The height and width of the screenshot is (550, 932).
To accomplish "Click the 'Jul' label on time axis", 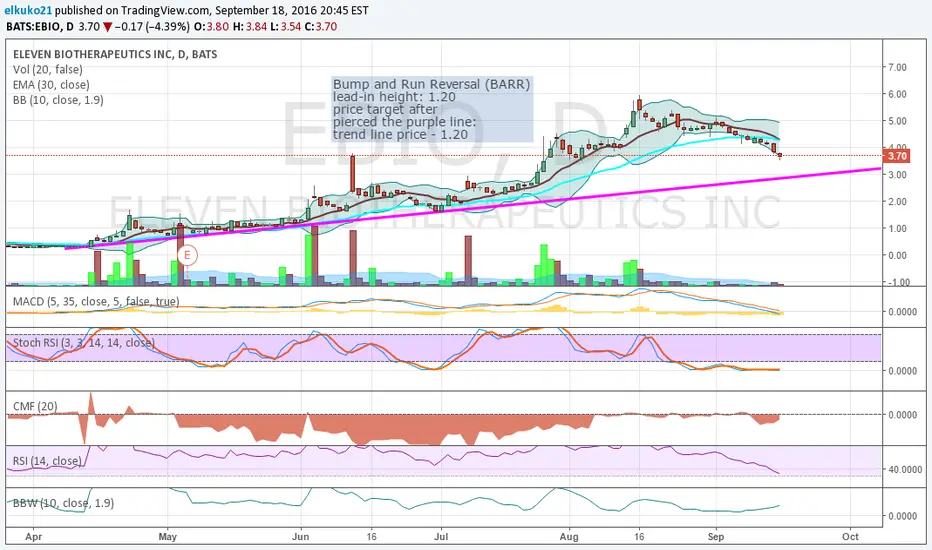I will click(x=441, y=536).
